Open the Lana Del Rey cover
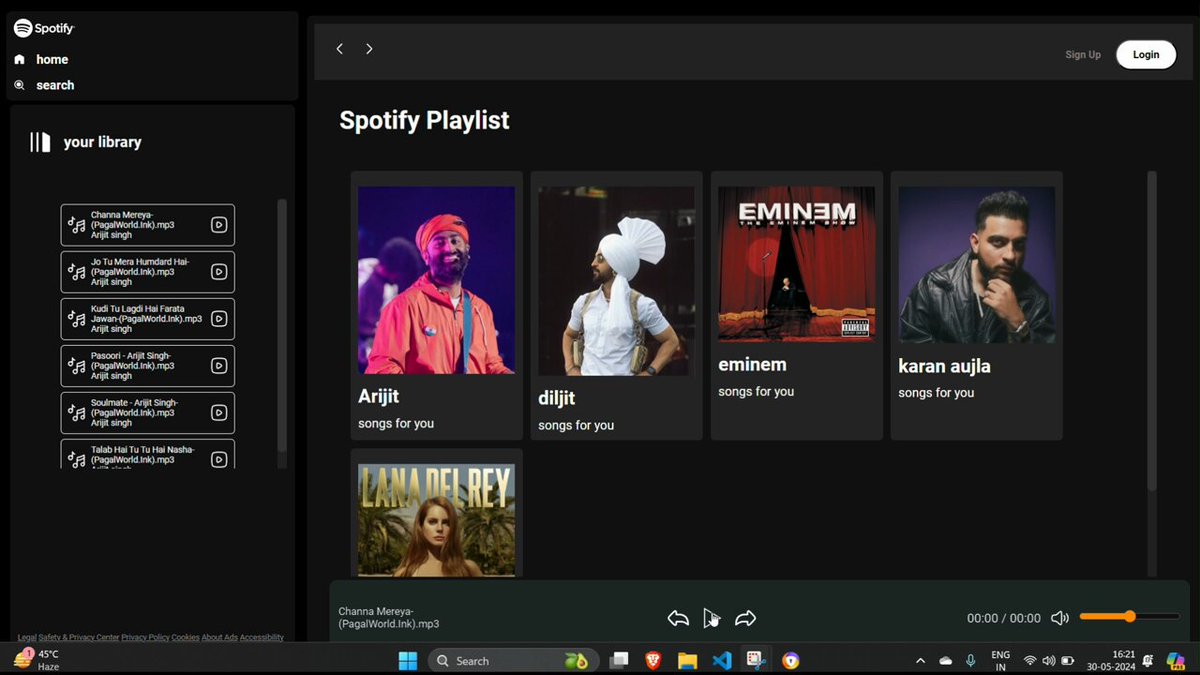The width and height of the screenshot is (1200, 675). pos(437,520)
